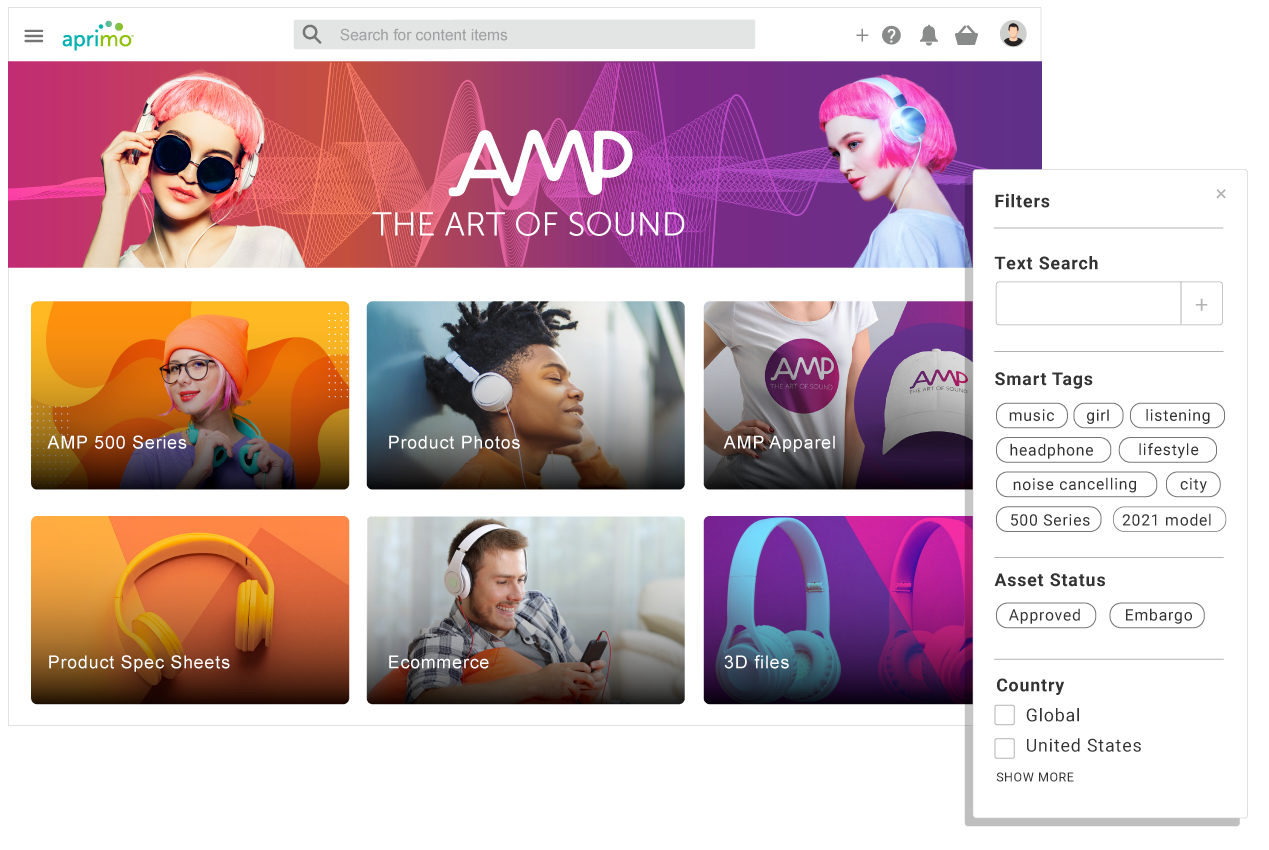Open the help question mark icon
The height and width of the screenshot is (850, 1269).
pos(891,34)
